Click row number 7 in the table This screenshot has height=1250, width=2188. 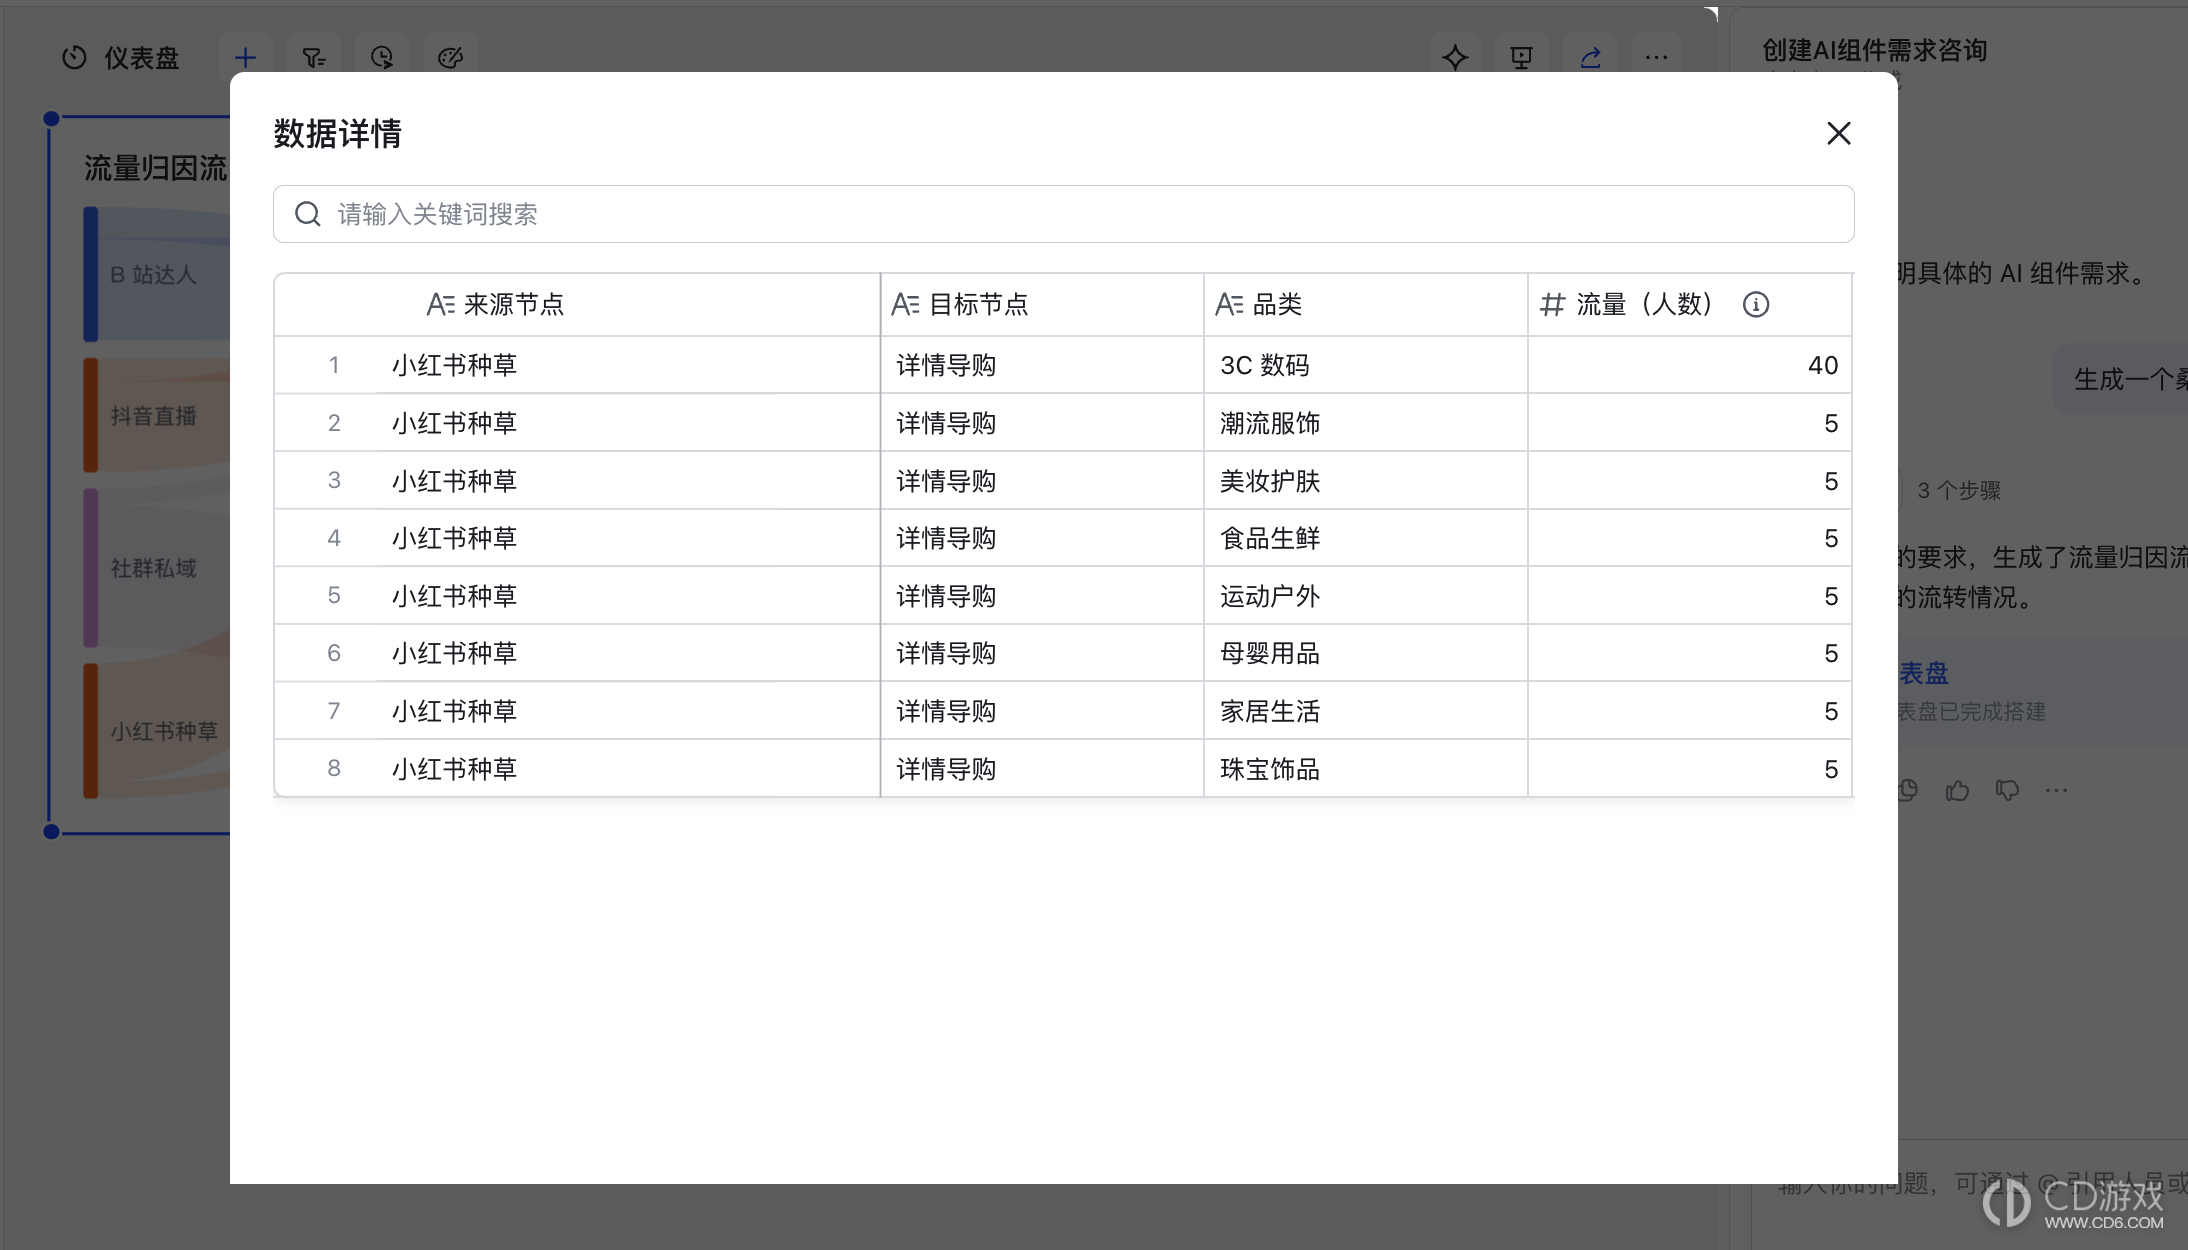point(334,711)
